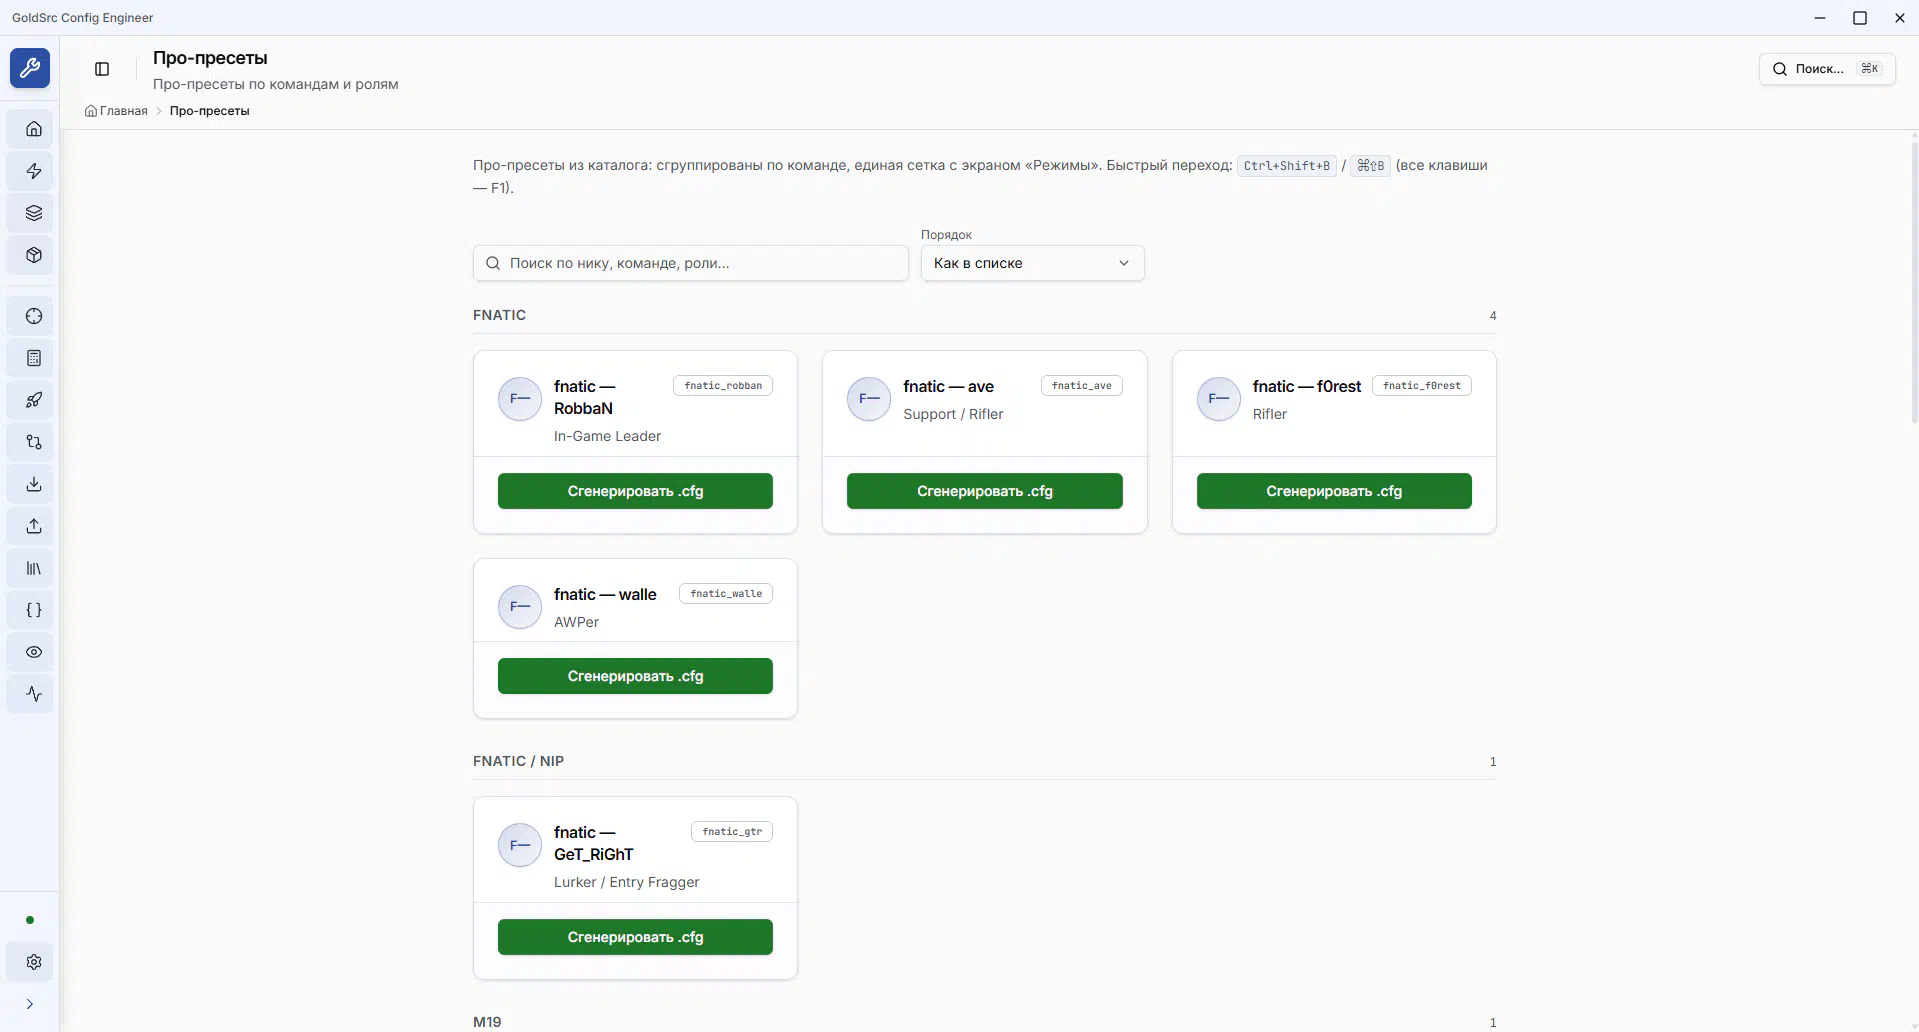The image size is (1919, 1032).
Task: Click the 'M19' group heading
Action: coord(487,1022)
